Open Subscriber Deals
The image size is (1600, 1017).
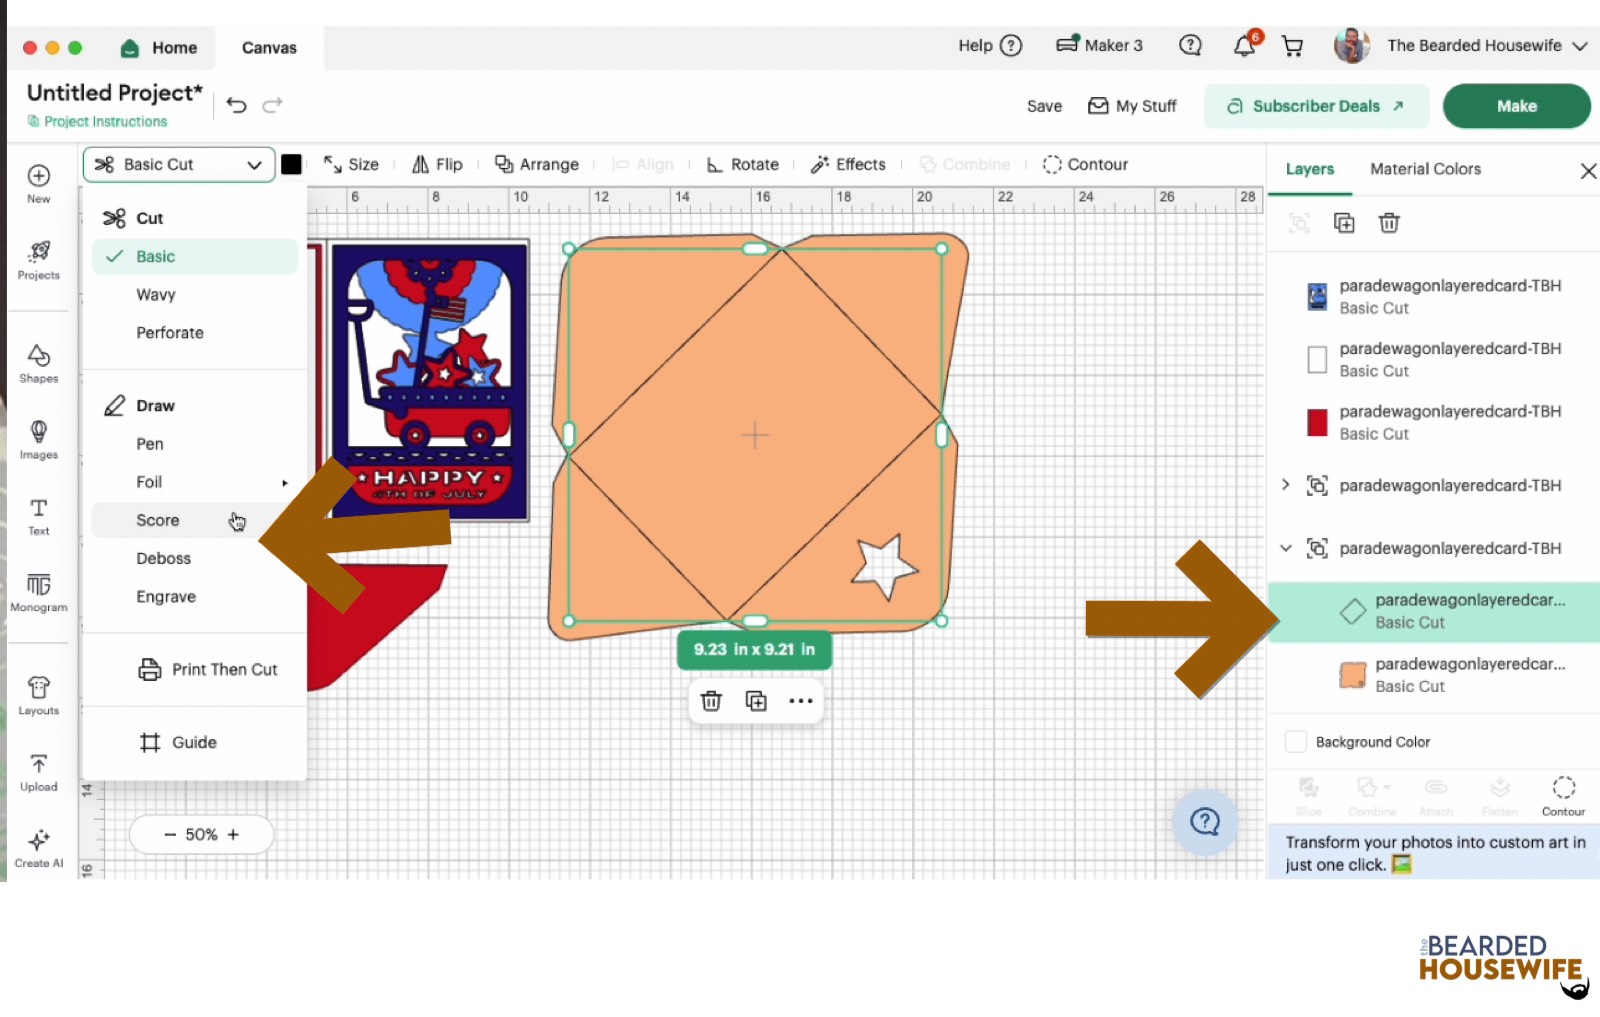pos(1316,106)
